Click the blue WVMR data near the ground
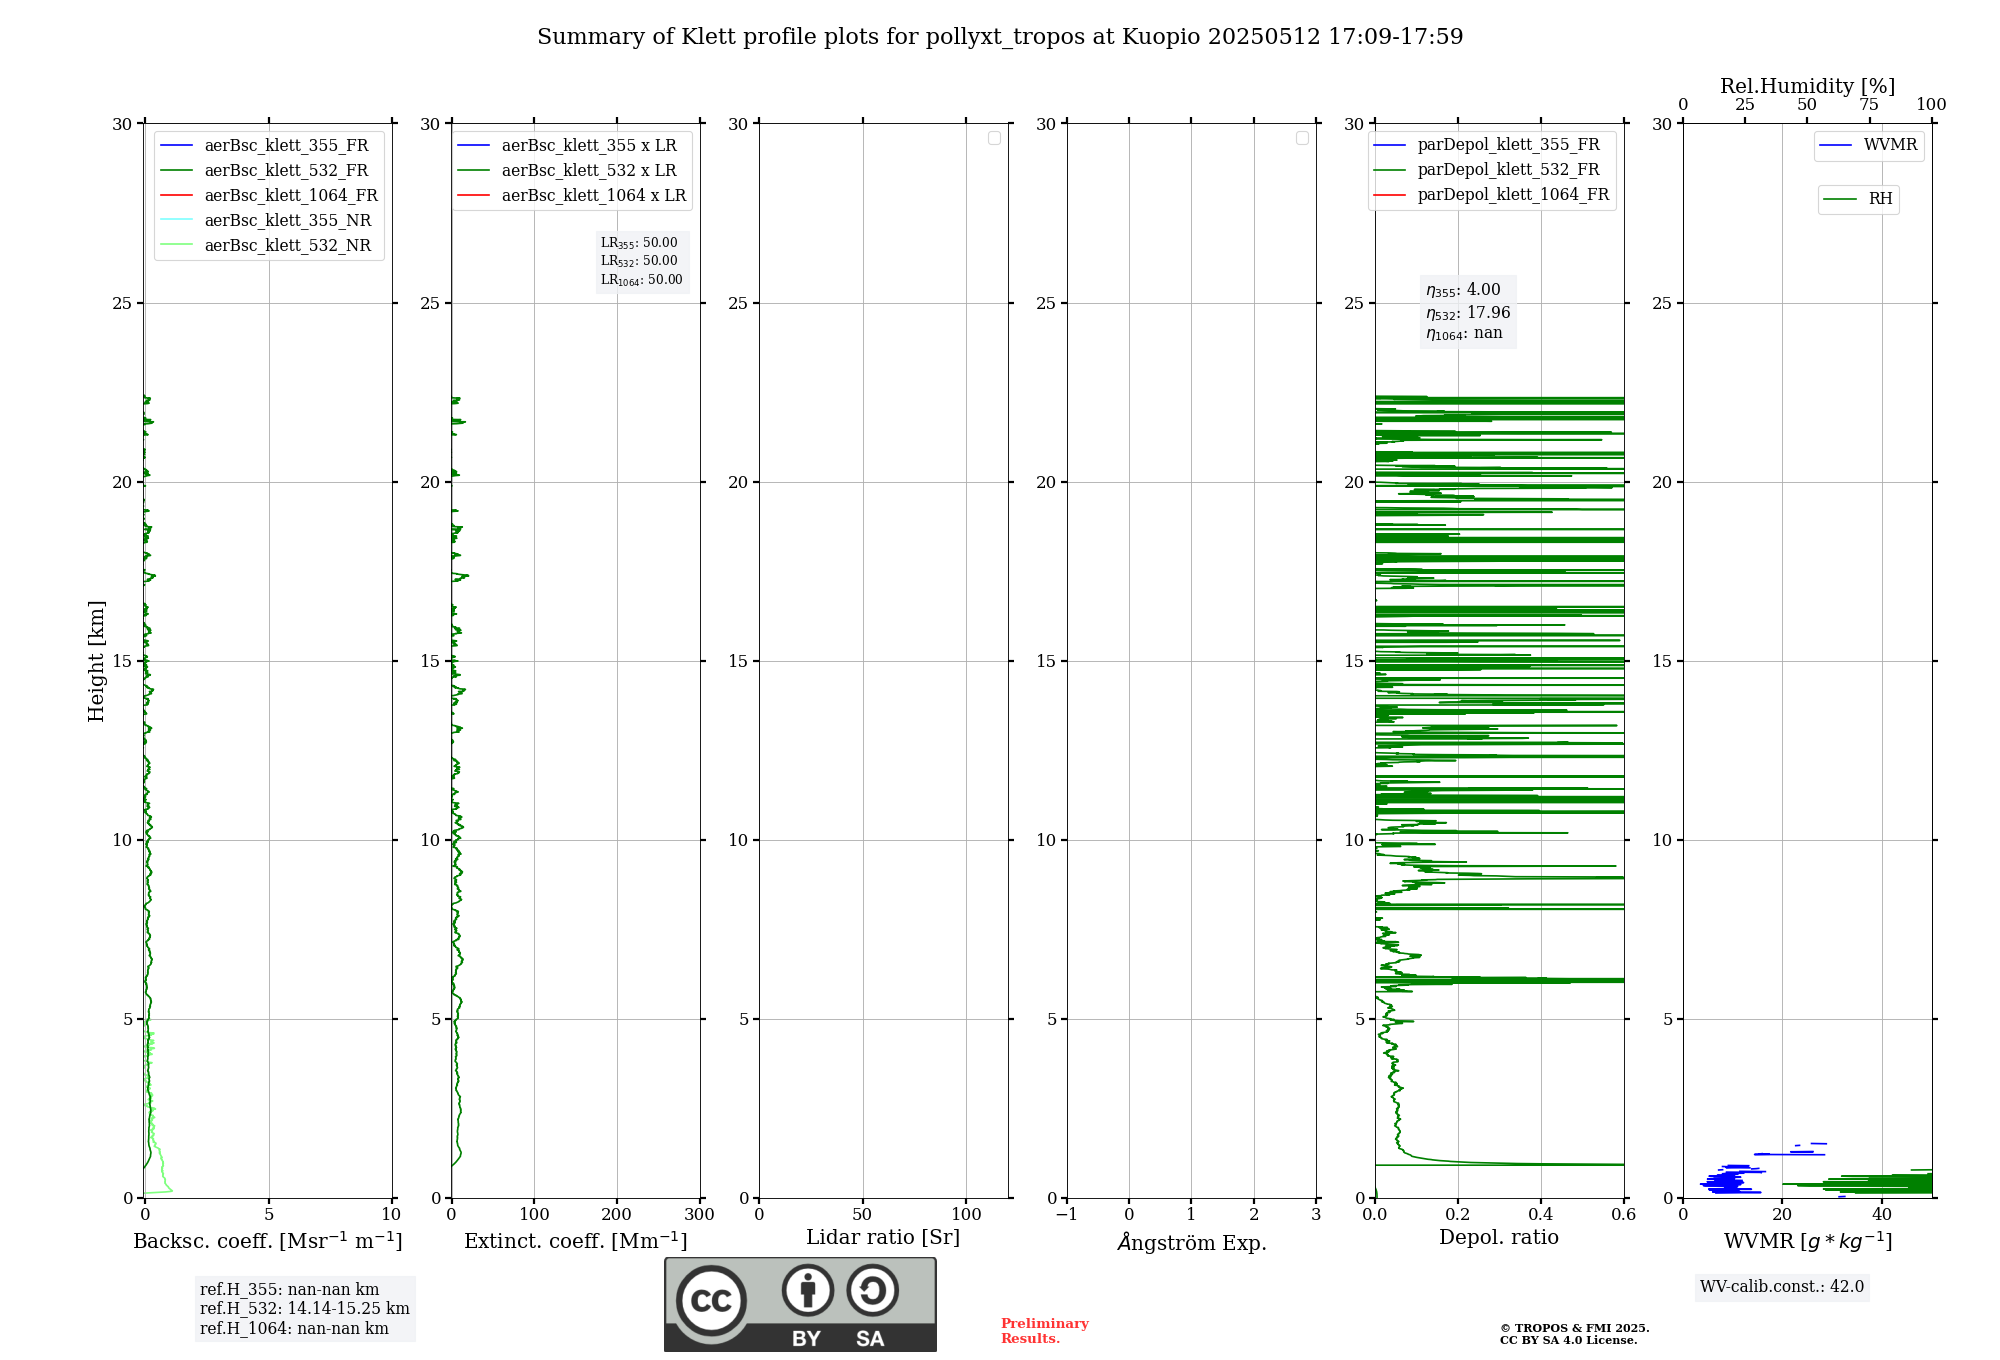The width and height of the screenshot is (2000, 1360). tap(1730, 1181)
